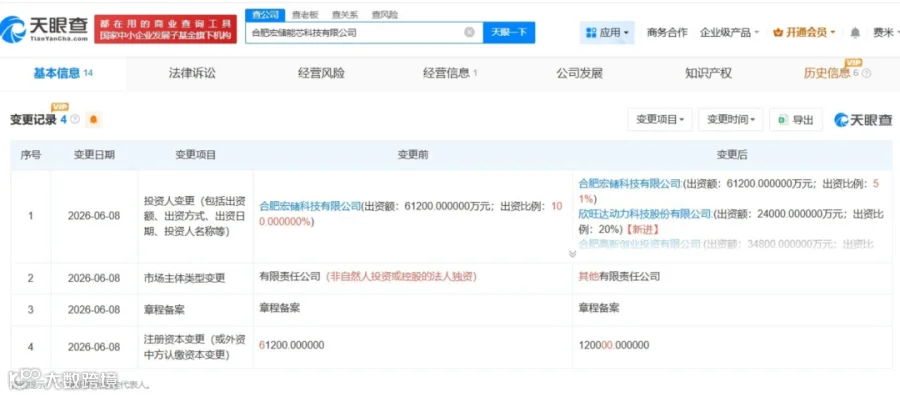Expand the truncated 变更后 investor list
The height and width of the screenshot is (397, 900).
tap(572, 254)
